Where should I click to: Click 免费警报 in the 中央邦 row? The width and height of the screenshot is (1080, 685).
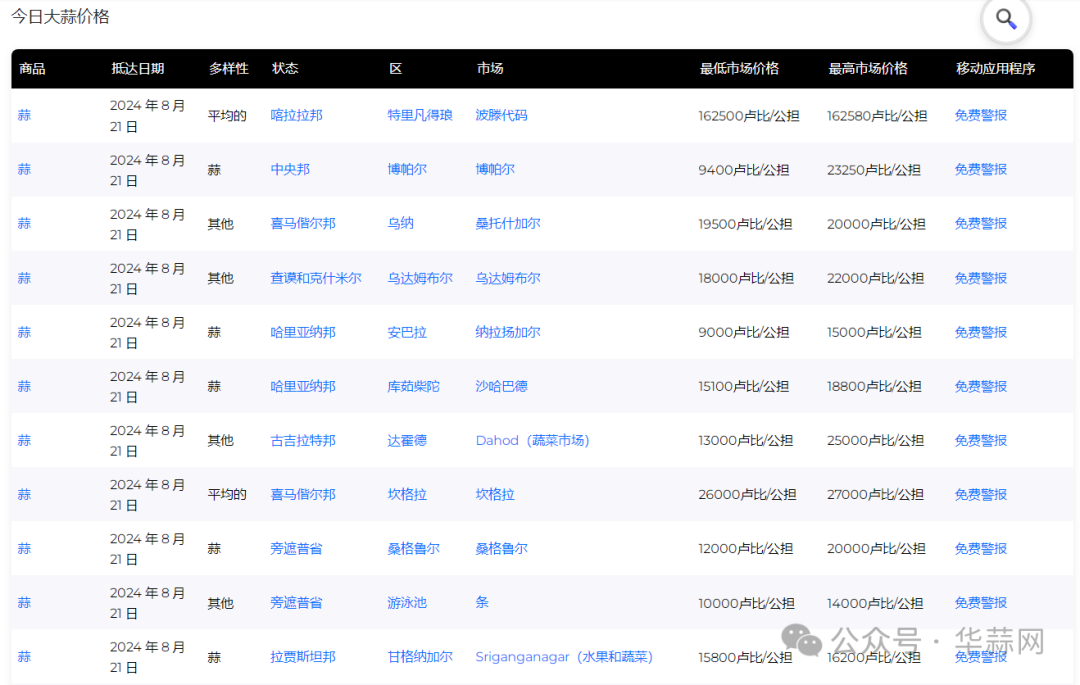(x=981, y=169)
